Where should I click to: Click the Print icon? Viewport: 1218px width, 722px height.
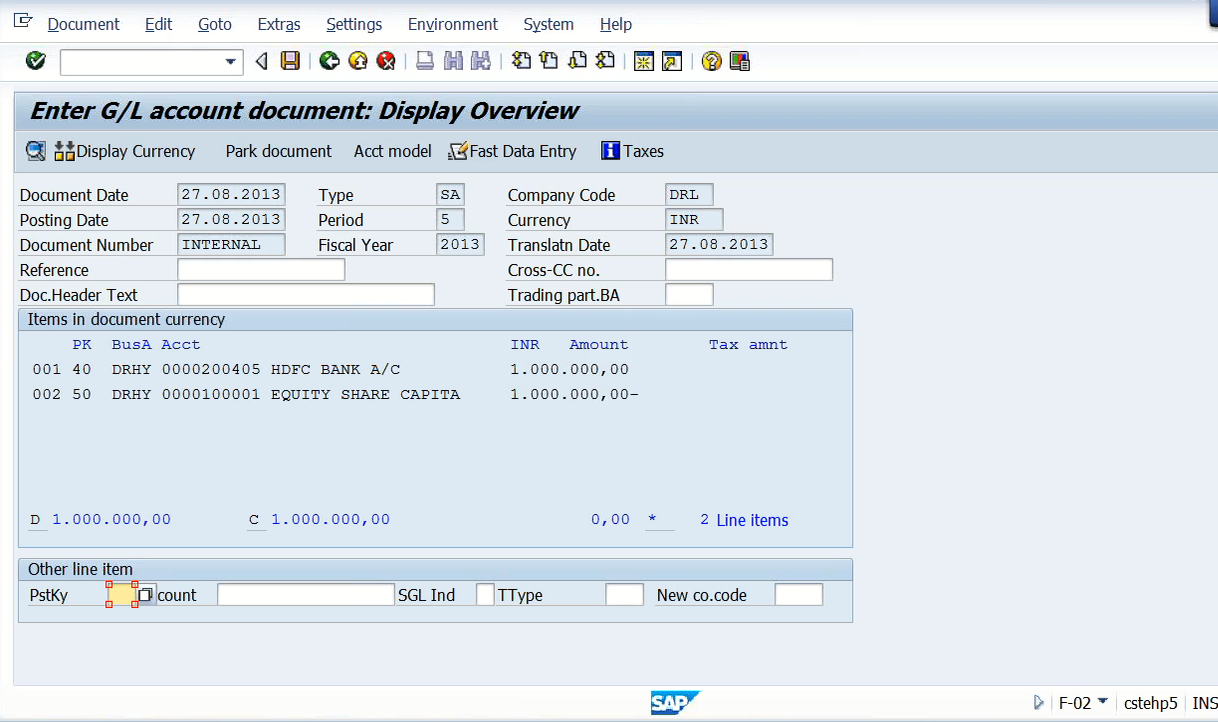(424, 62)
